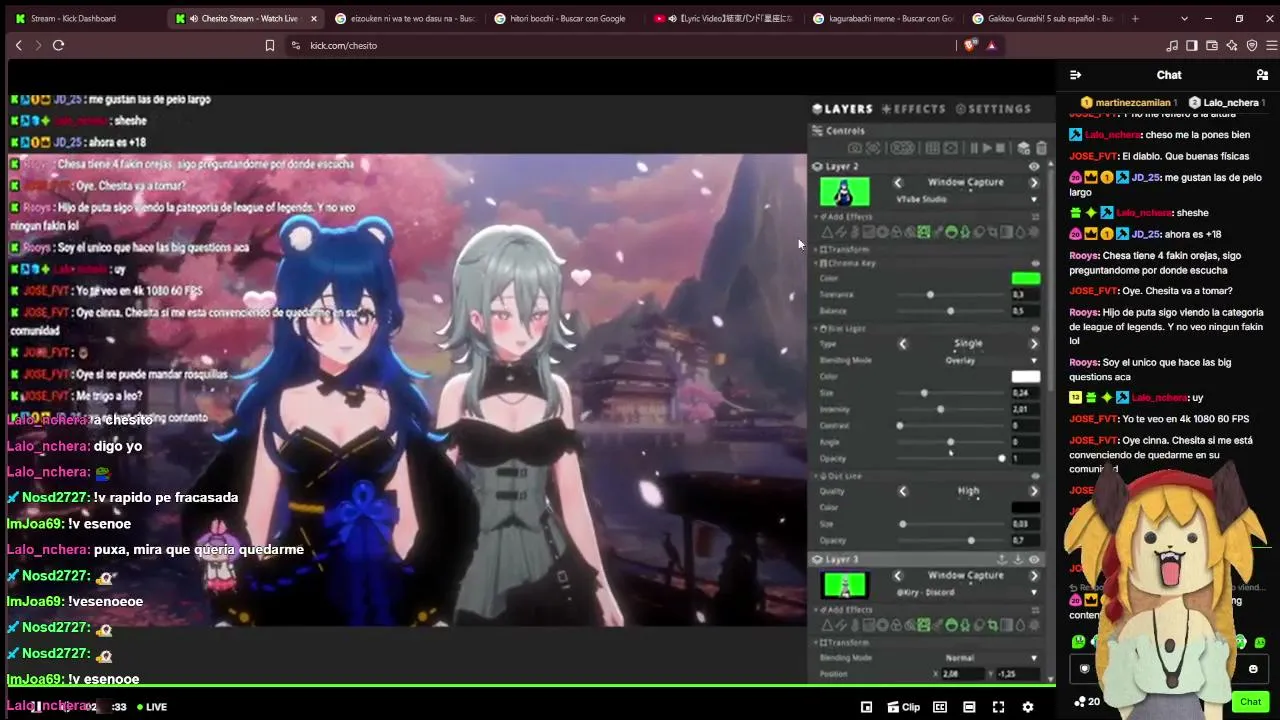Click Layer 2 VTube Studio thumbnail
This screenshot has width=1280, height=720.
845,191
